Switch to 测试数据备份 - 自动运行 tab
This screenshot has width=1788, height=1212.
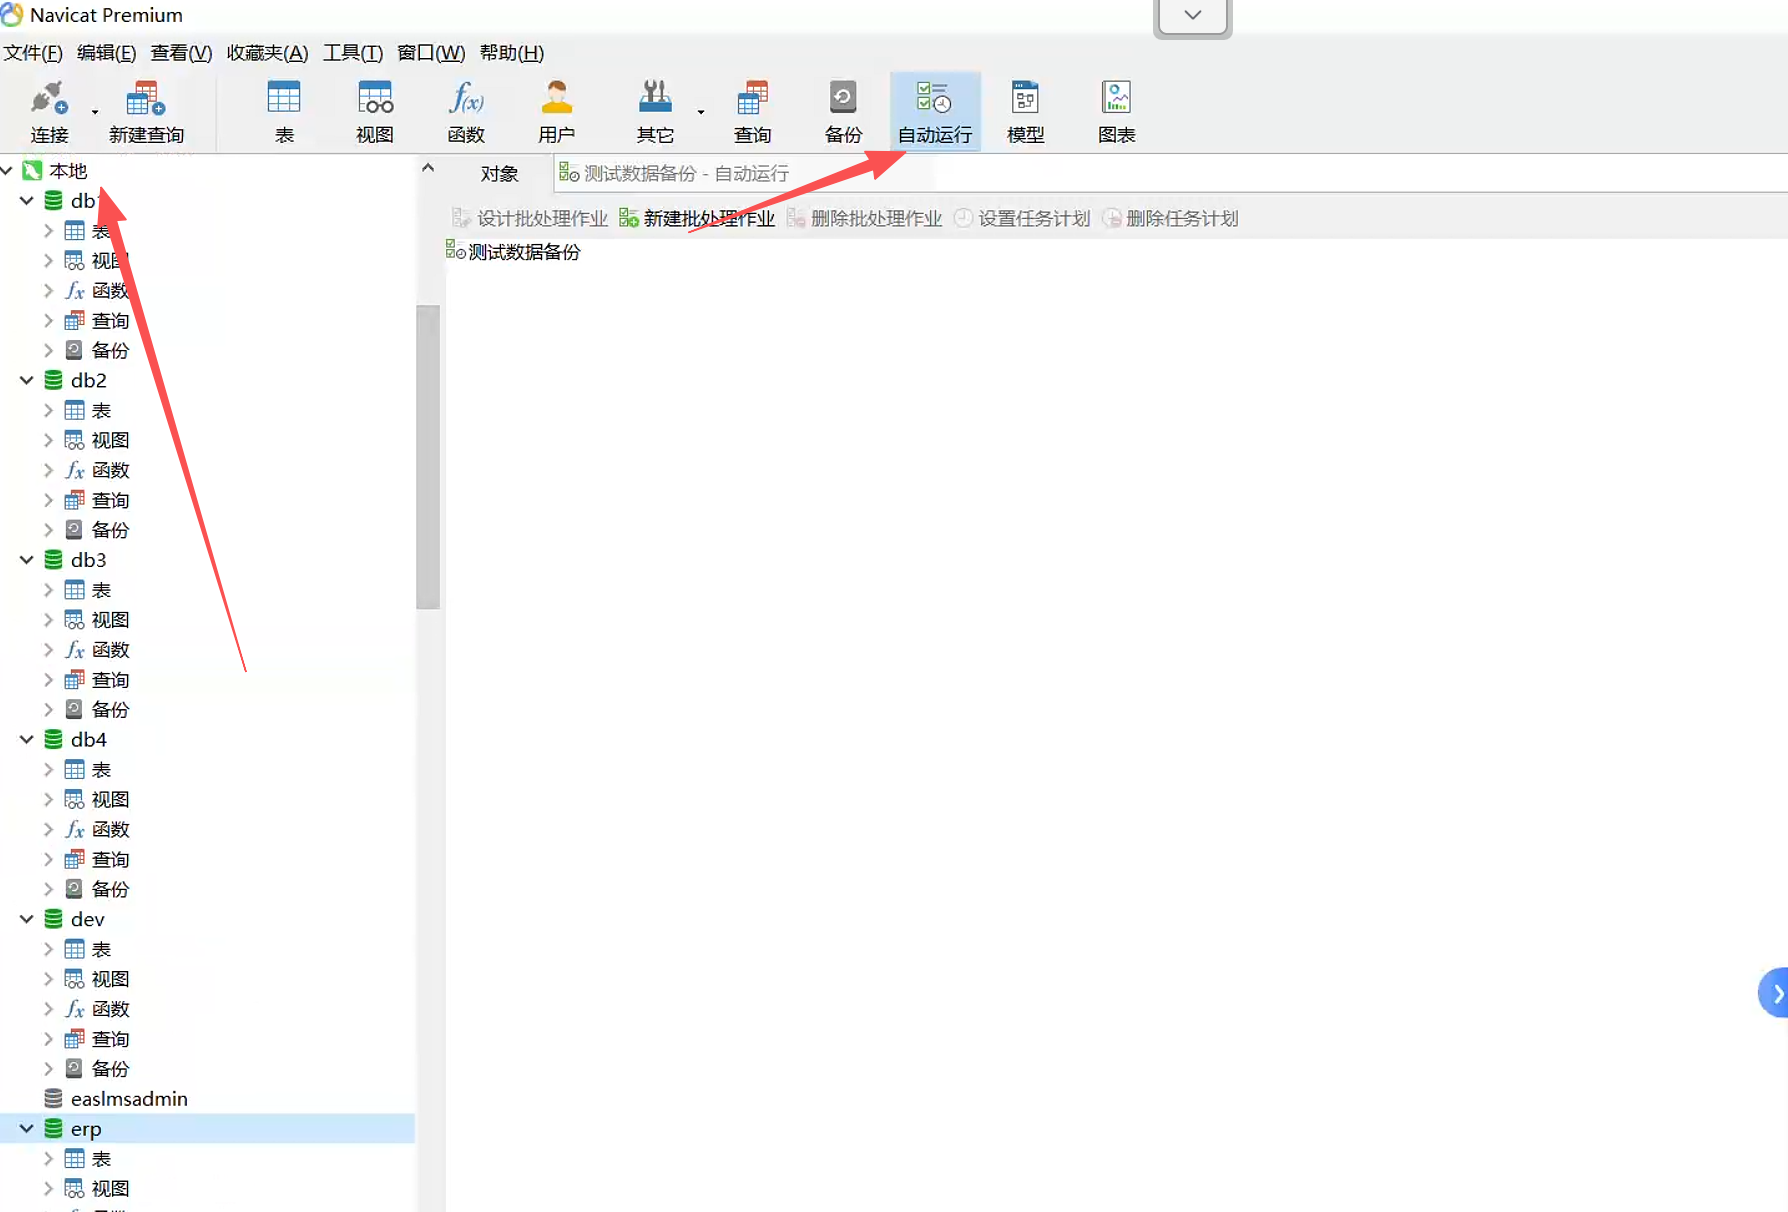click(x=674, y=173)
